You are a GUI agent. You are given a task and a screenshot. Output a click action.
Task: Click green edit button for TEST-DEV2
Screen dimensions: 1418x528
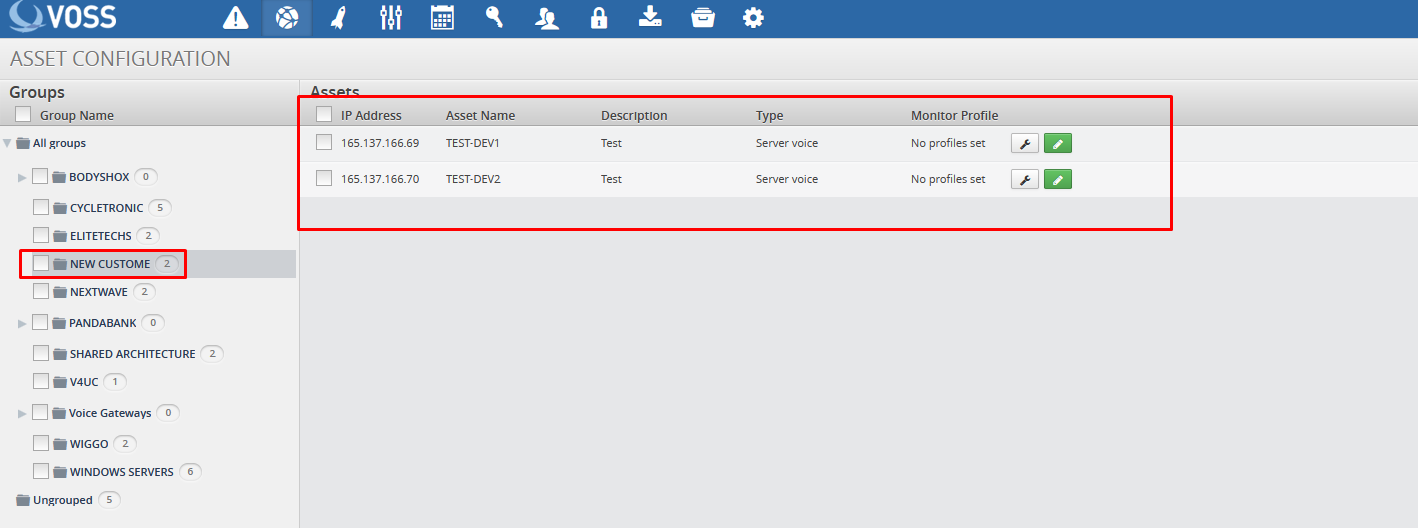tap(1058, 179)
